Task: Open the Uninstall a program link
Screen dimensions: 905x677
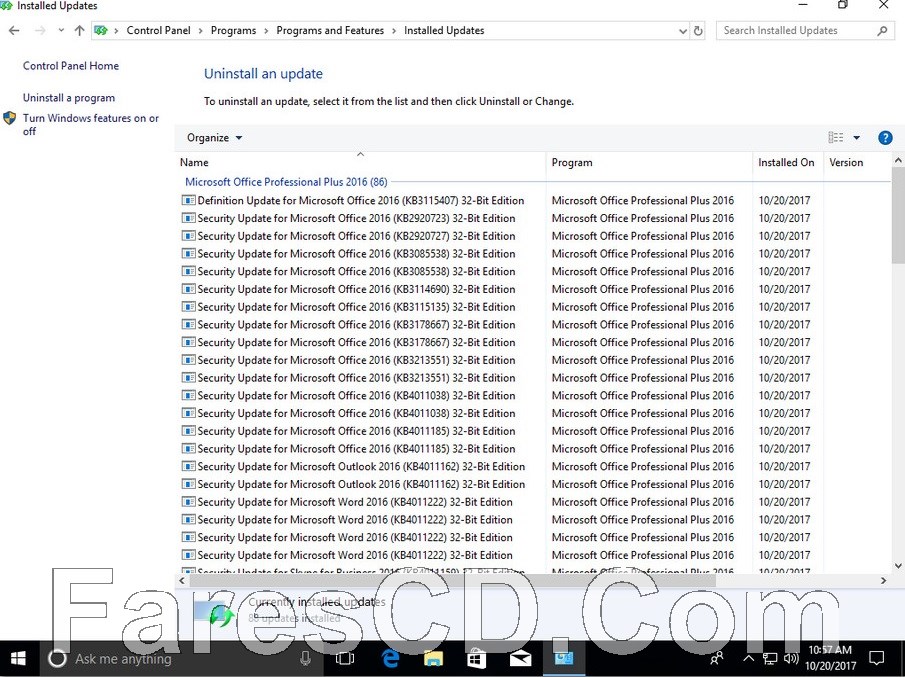Action: (x=69, y=98)
